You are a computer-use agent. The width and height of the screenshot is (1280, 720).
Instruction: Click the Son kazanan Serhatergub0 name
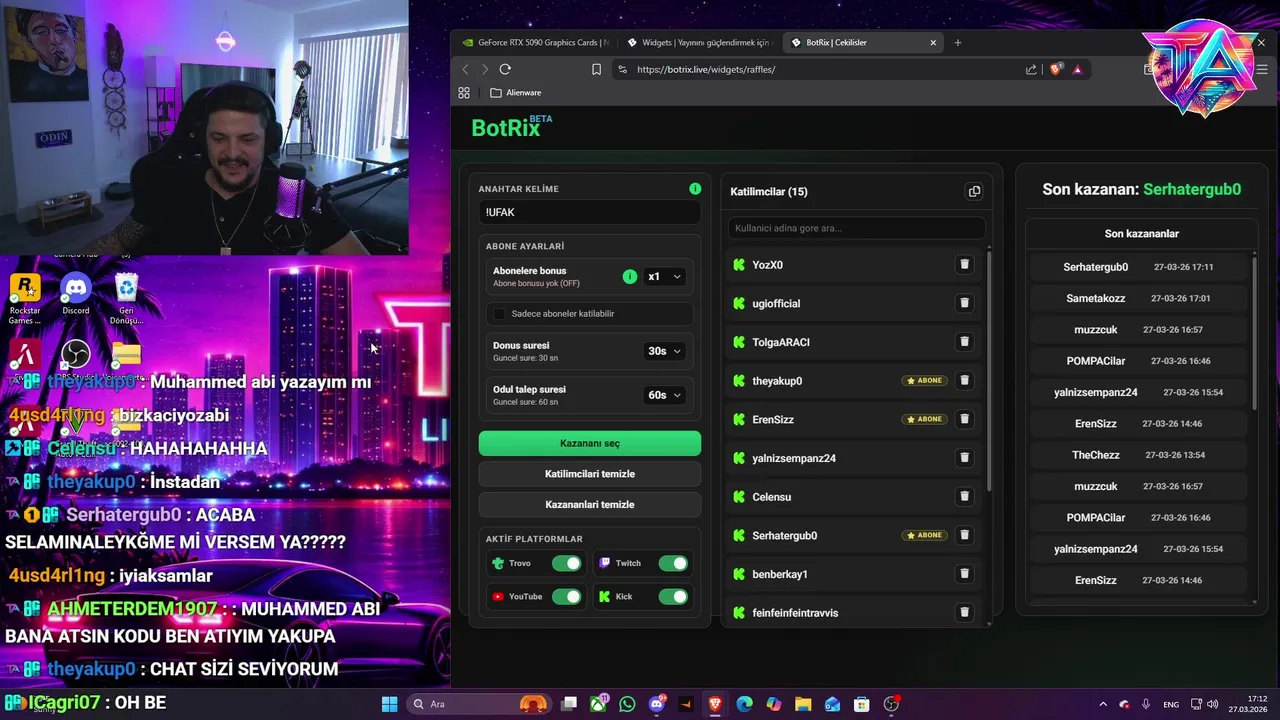coord(1192,189)
